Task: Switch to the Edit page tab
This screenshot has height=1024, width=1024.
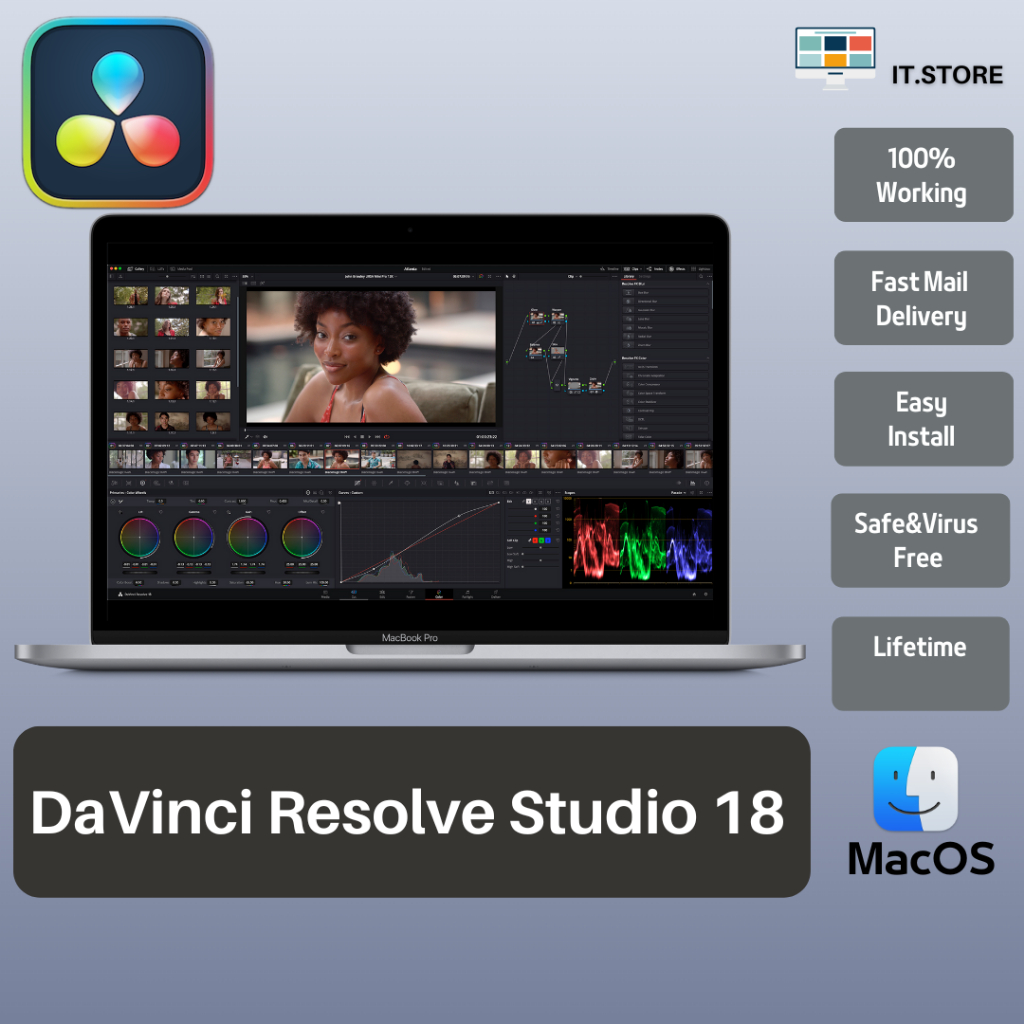Action: [381, 592]
